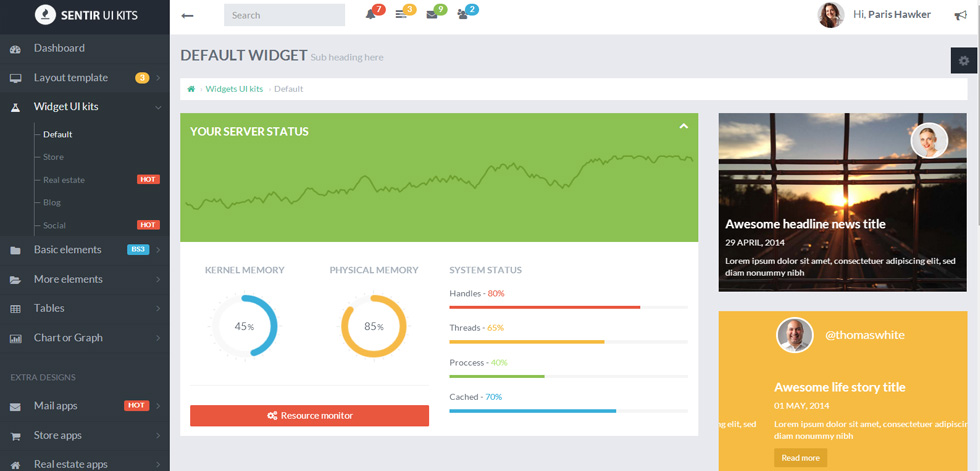Click the Handles 80% progress bar
980x471 pixels.
coord(568,307)
